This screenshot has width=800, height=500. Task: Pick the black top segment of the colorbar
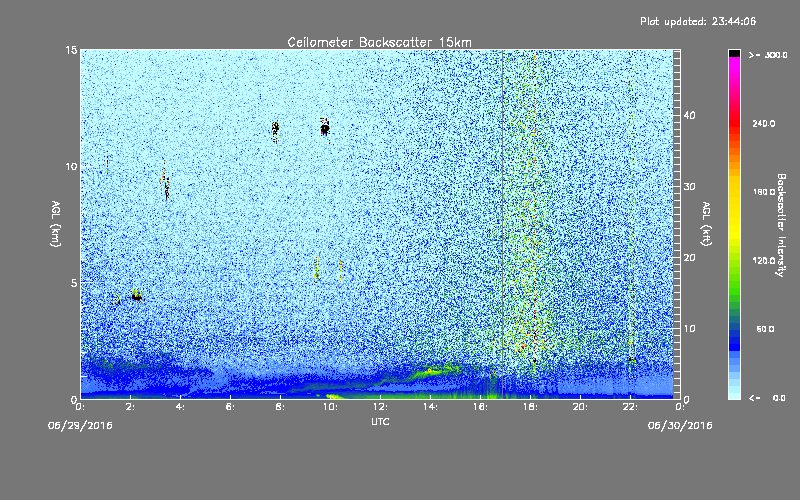pyautogui.click(x=734, y=53)
